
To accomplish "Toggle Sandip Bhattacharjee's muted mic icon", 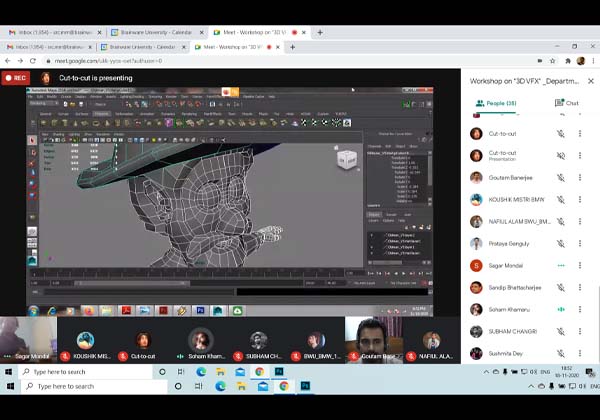I will tap(561, 288).
